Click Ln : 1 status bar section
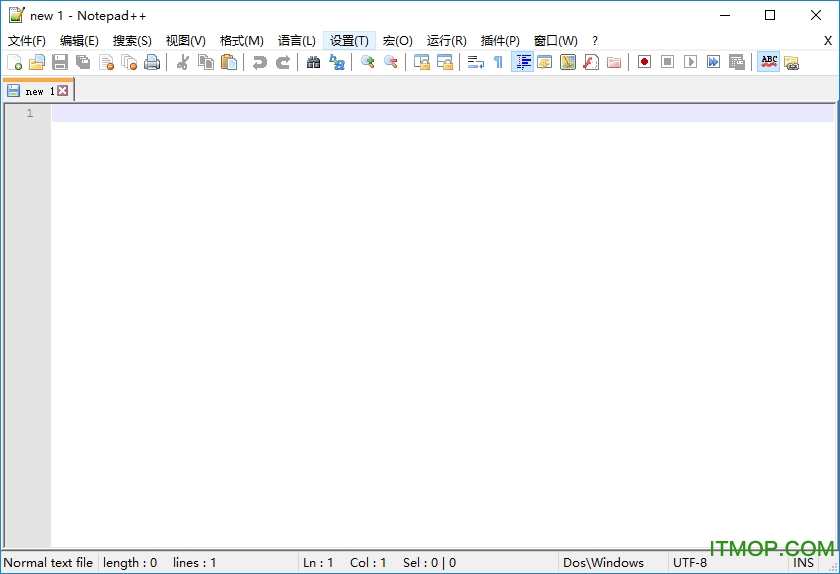840x574 pixels. tap(318, 563)
